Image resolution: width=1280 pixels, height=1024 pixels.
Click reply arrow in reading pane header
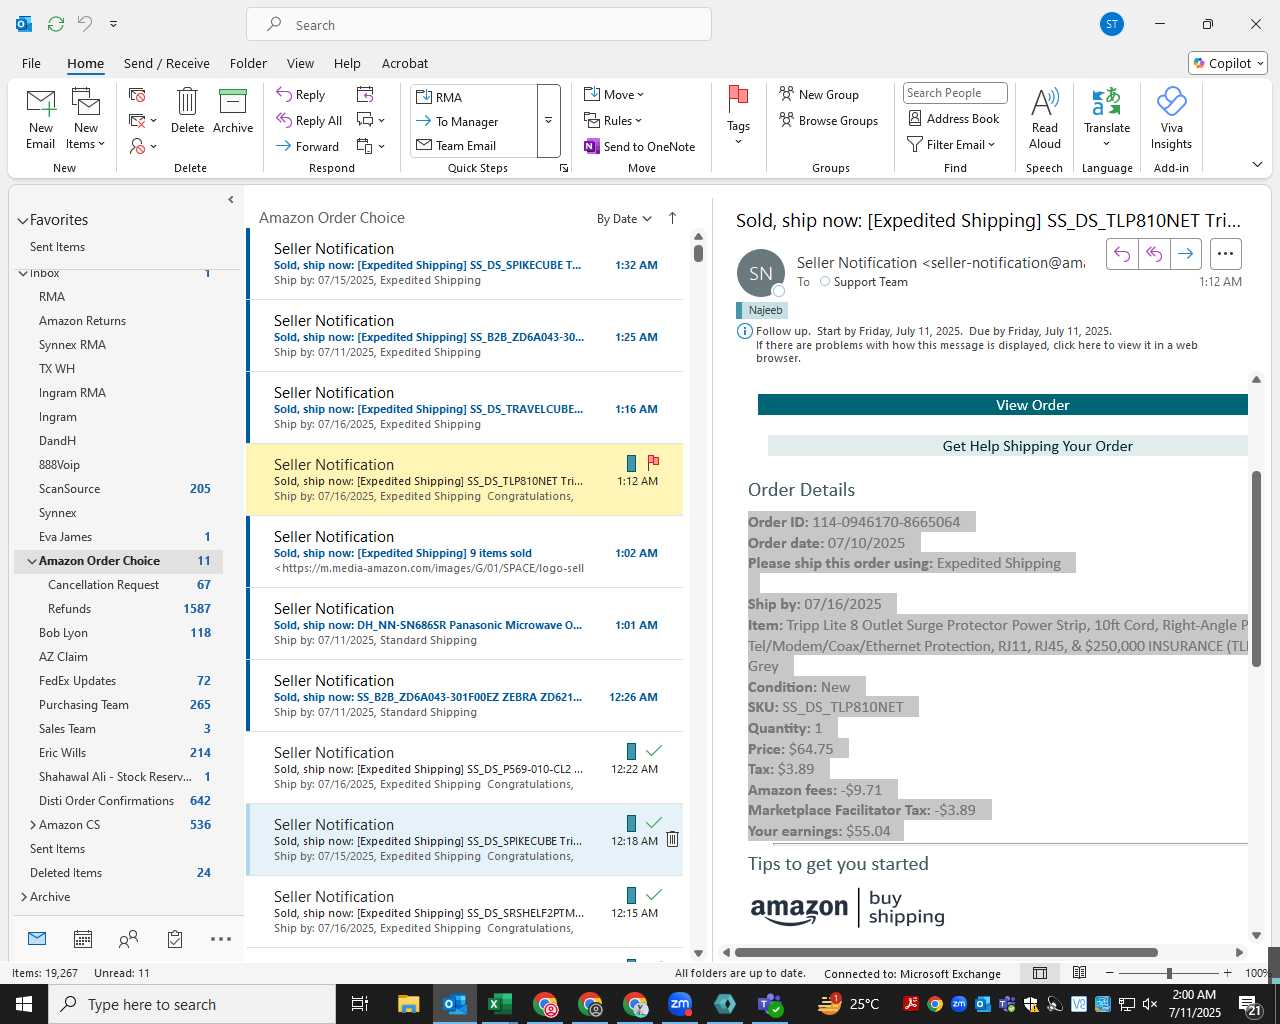tap(1122, 254)
